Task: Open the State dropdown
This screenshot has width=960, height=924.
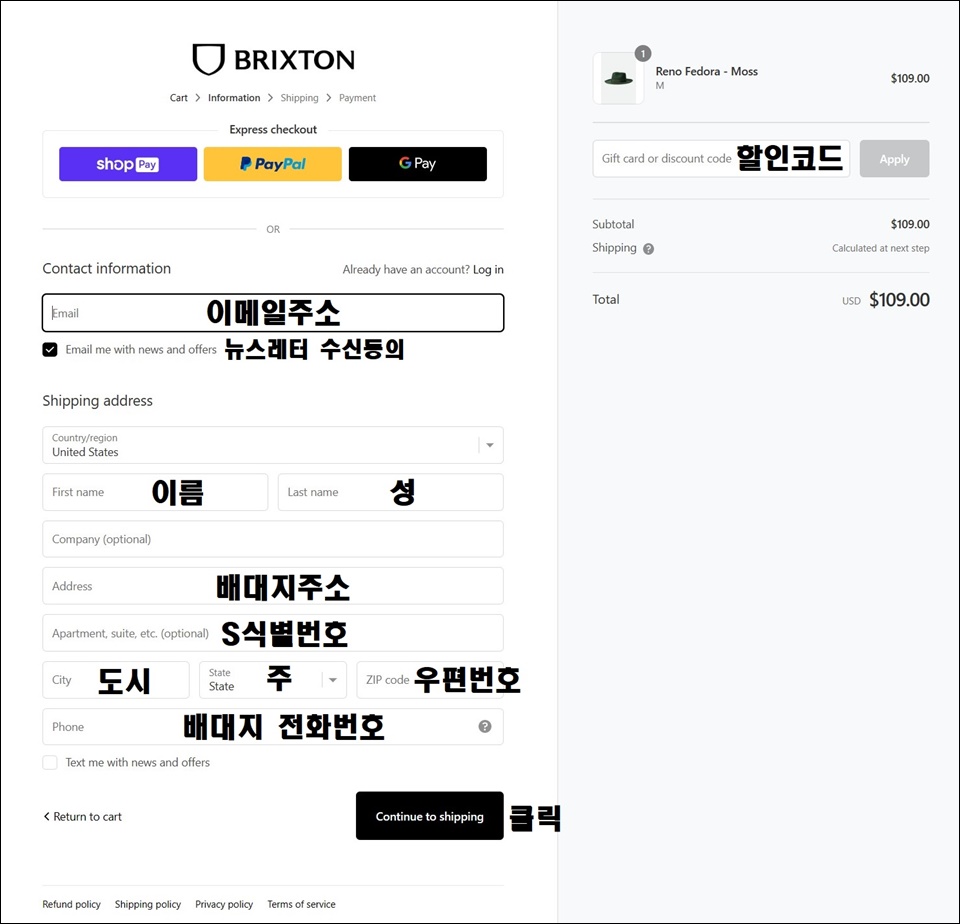Action: pyautogui.click(x=273, y=680)
